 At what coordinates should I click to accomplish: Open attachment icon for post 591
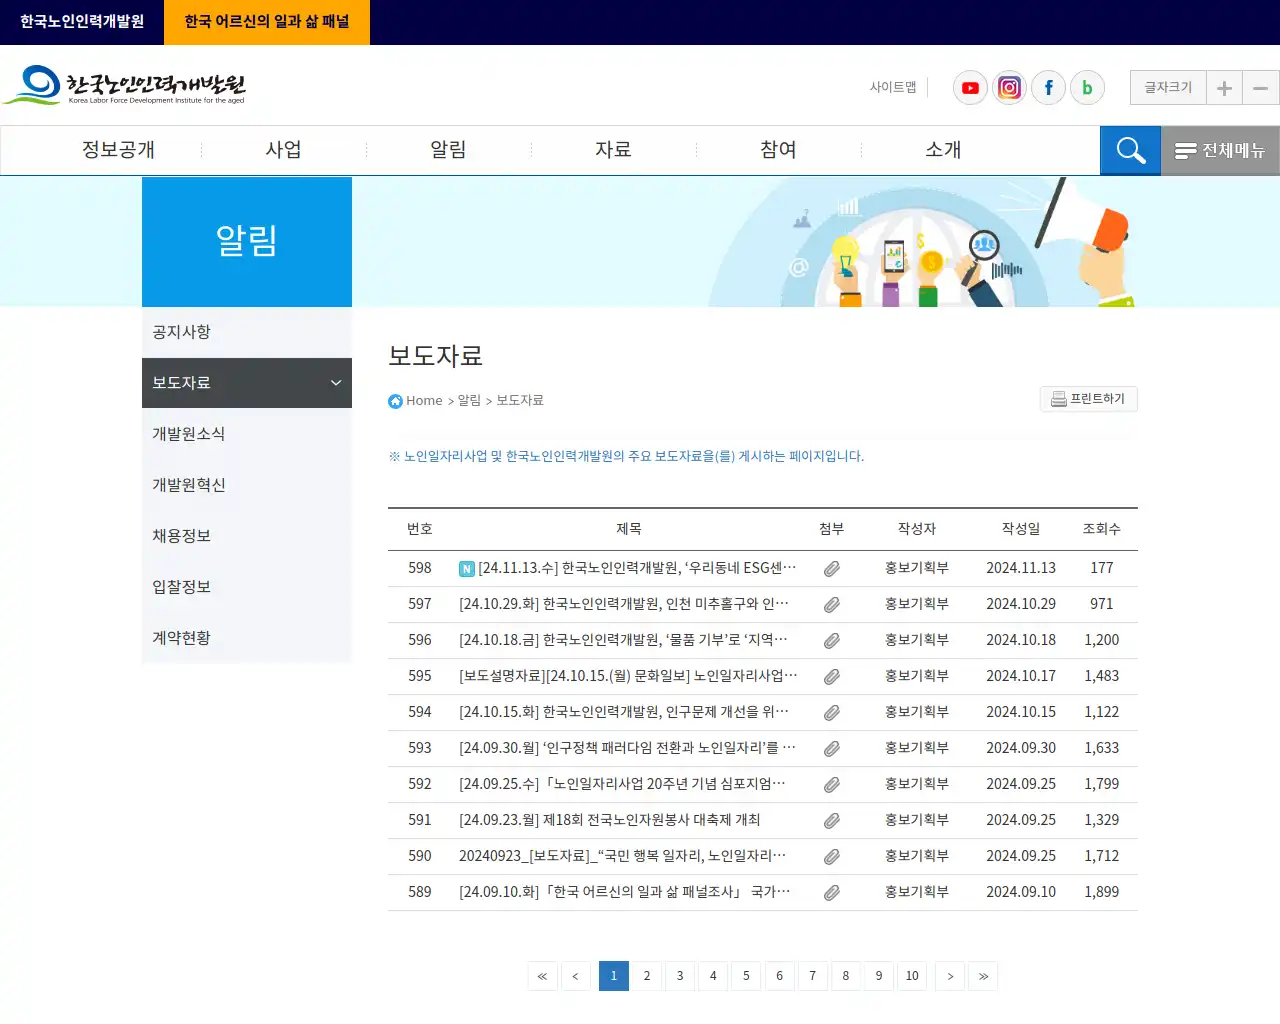[x=831, y=821]
